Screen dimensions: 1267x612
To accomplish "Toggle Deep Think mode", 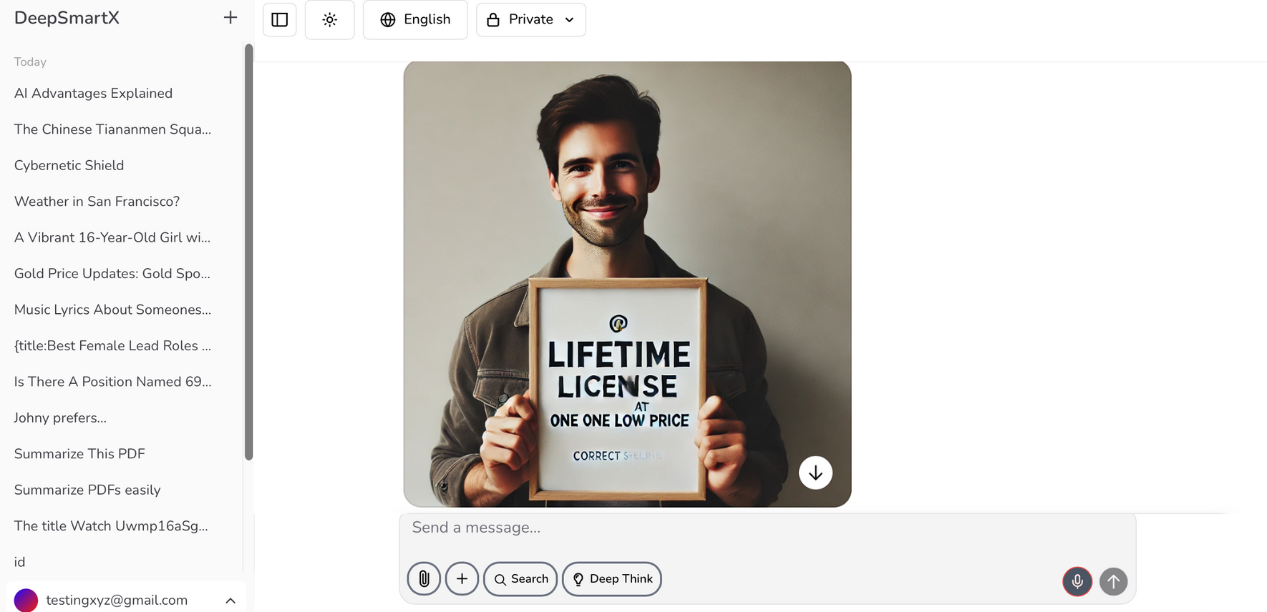I will click(x=612, y=579).
